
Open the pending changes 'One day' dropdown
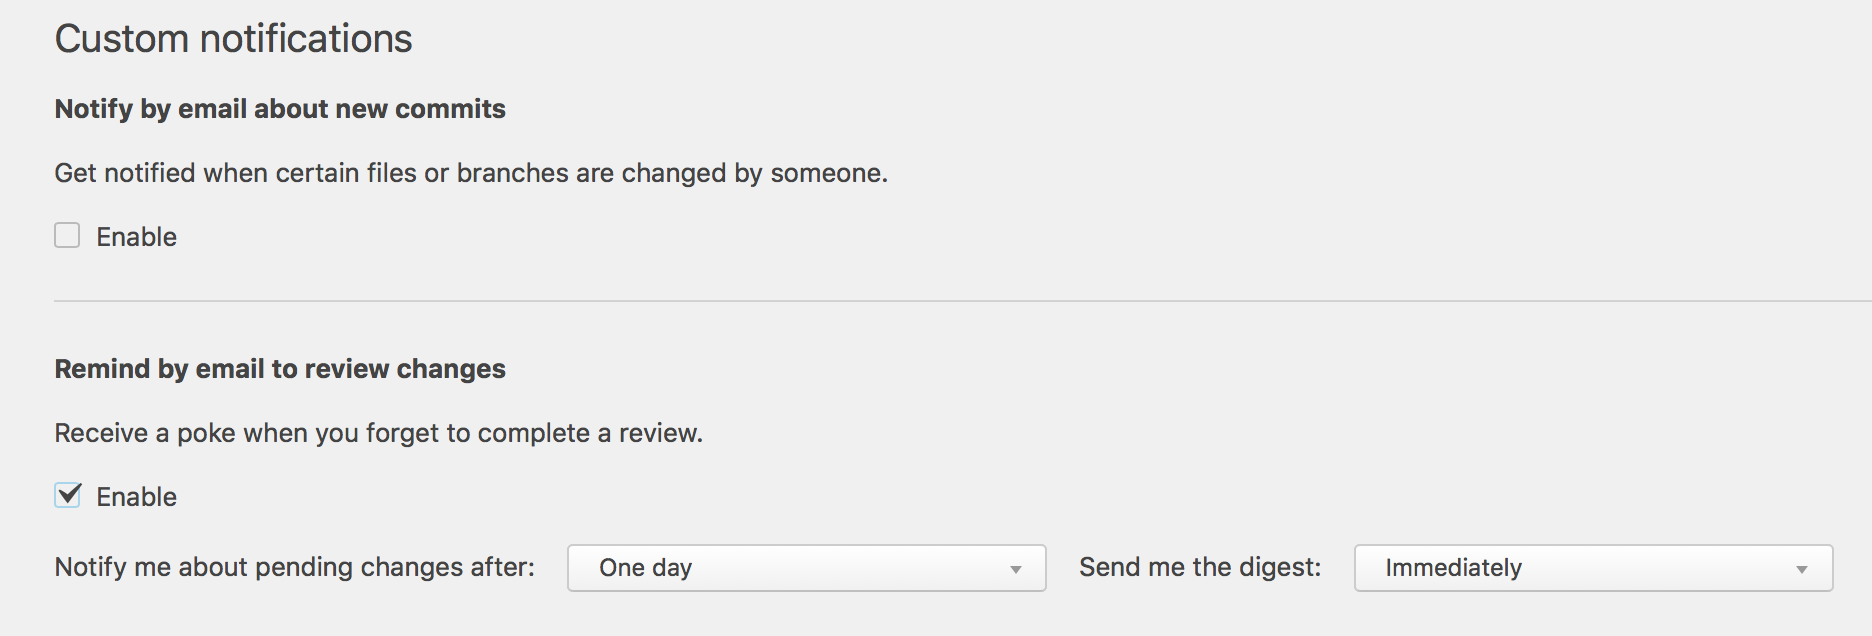pyautogui.click(x=806, y=568)
